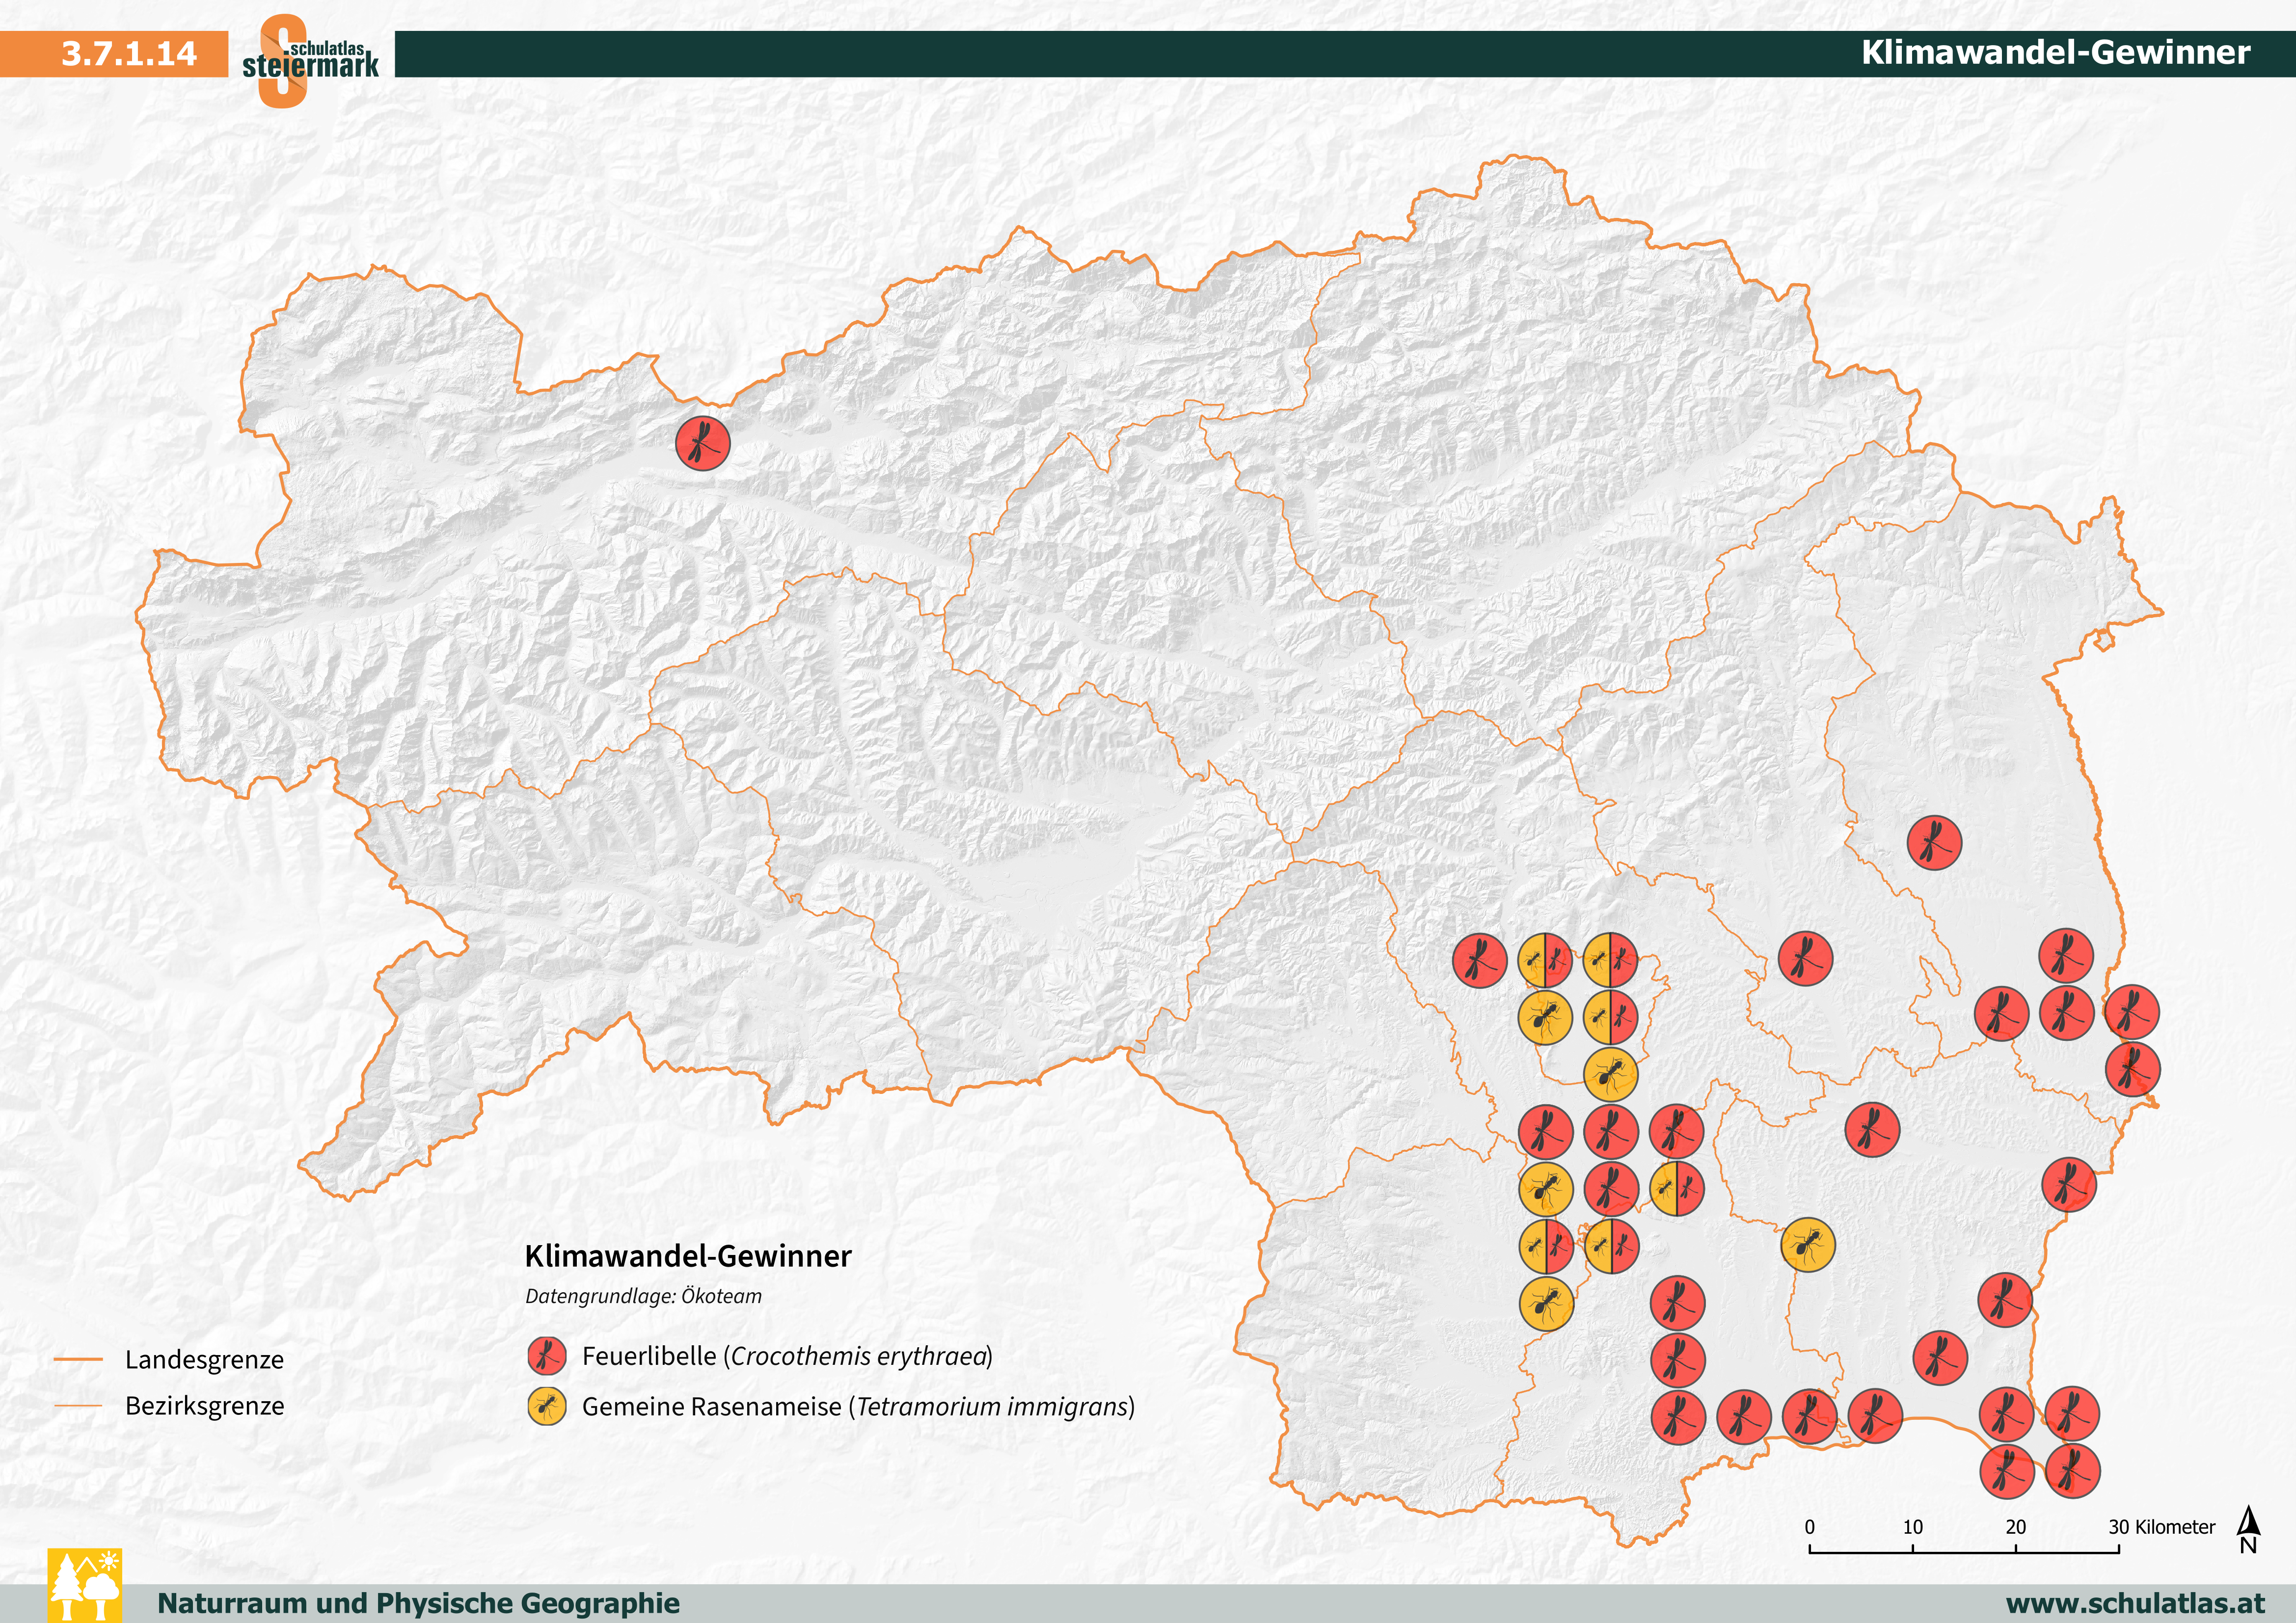Screen dimensions: 2296x1623
Task: Click the thin Bezirksgrenze legend line
Action: coord(78,1406)
